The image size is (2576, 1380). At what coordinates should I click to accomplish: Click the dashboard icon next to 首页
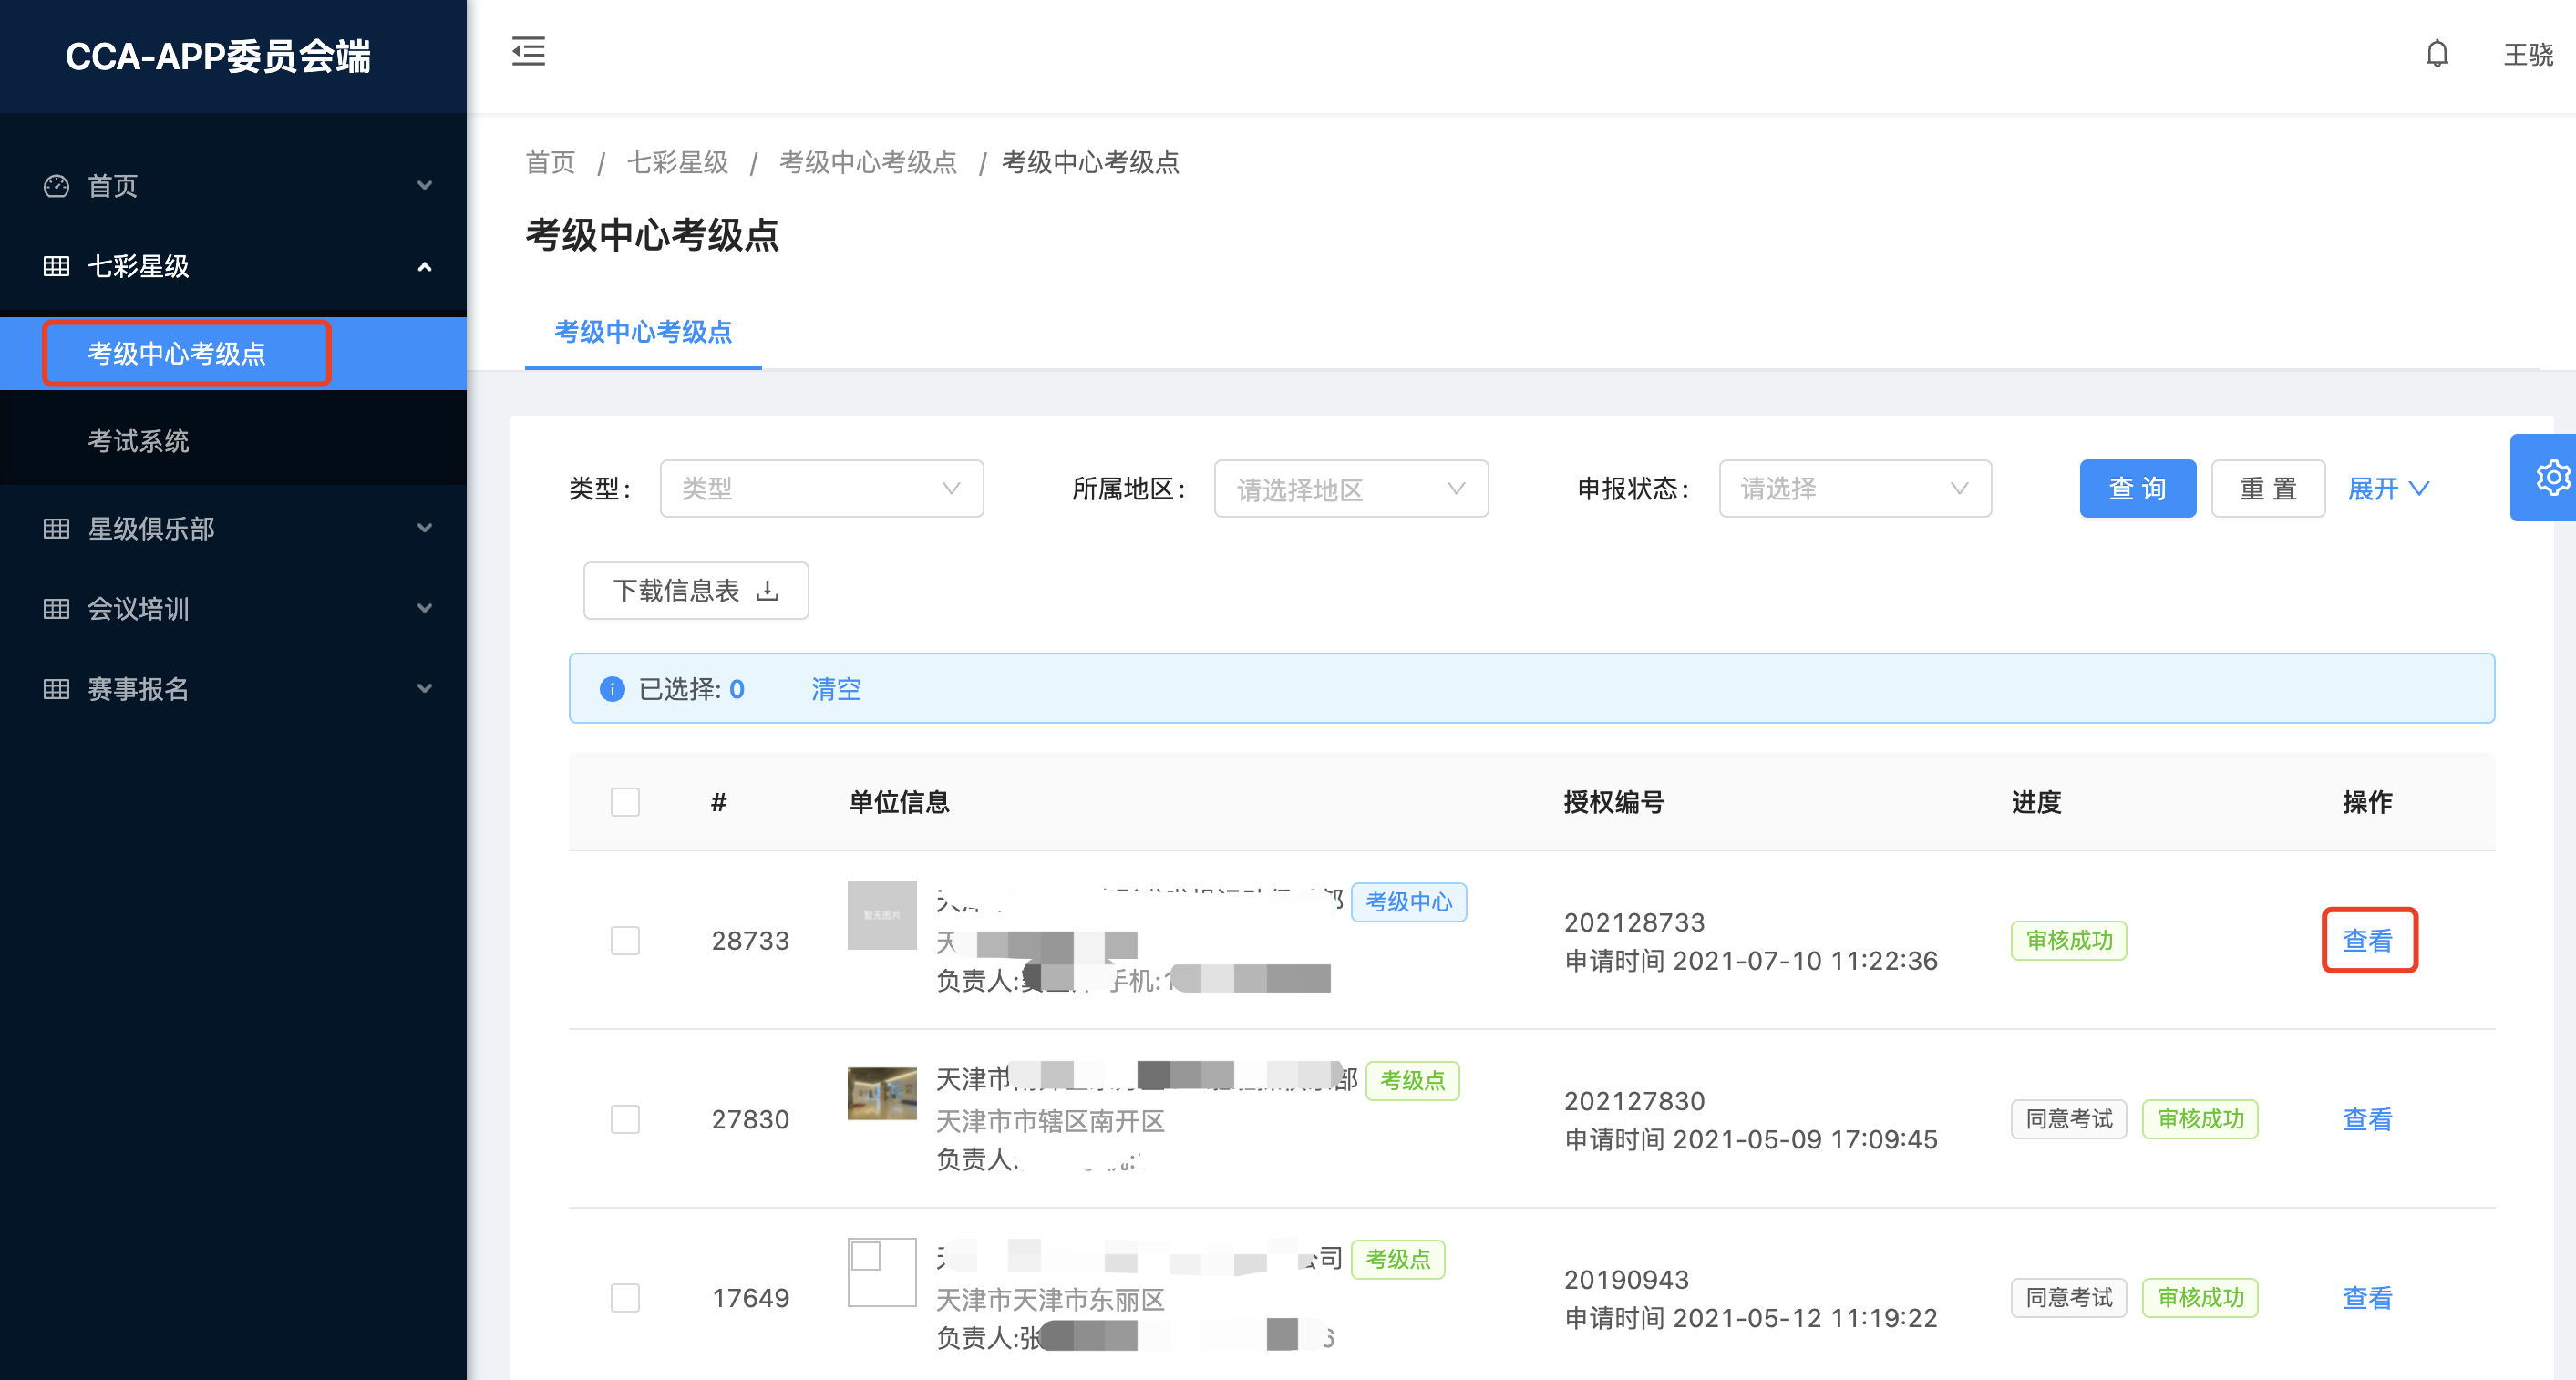(x=57, y=186)
